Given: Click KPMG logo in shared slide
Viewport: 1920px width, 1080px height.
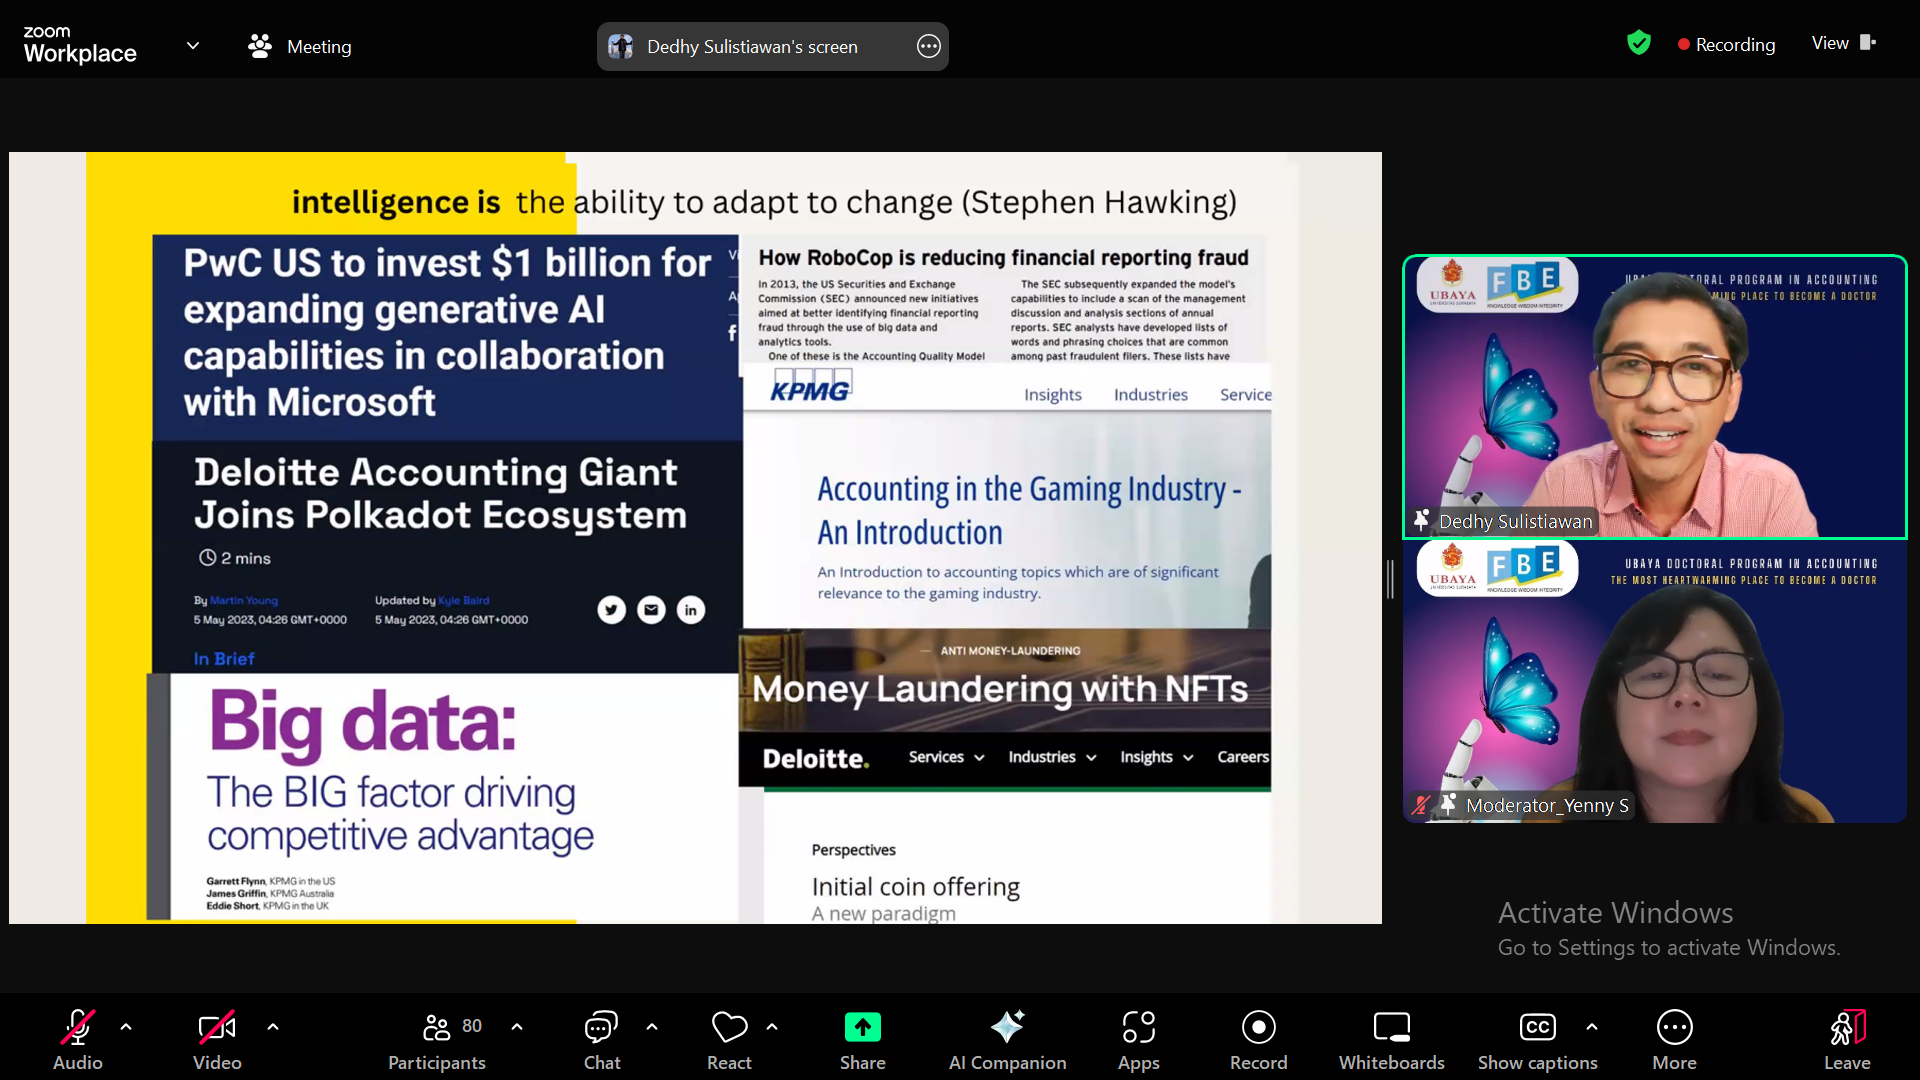Looking at the screenshot, I should point(811,387).
